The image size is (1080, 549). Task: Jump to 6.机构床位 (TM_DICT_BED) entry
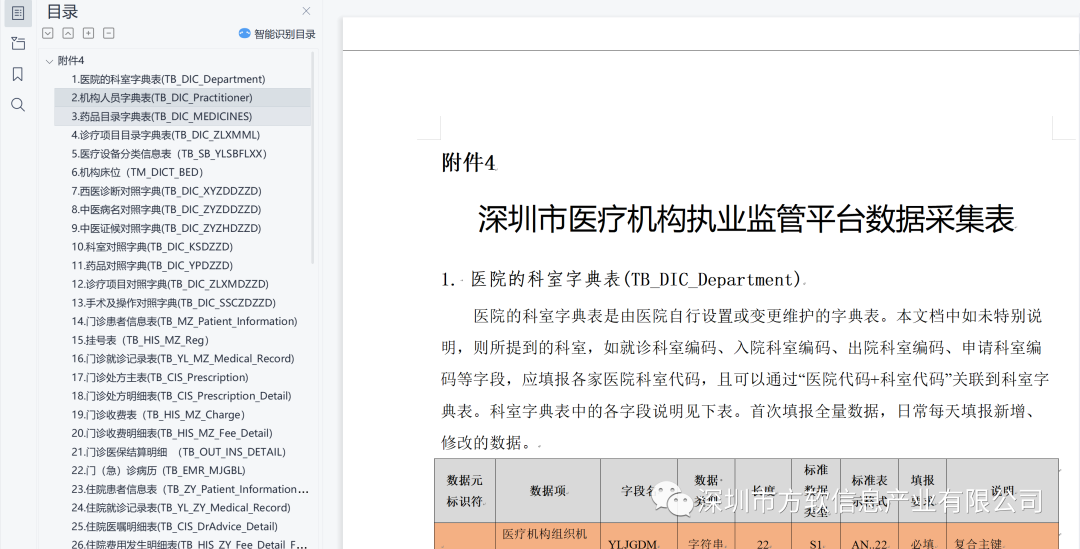[137, 172]
